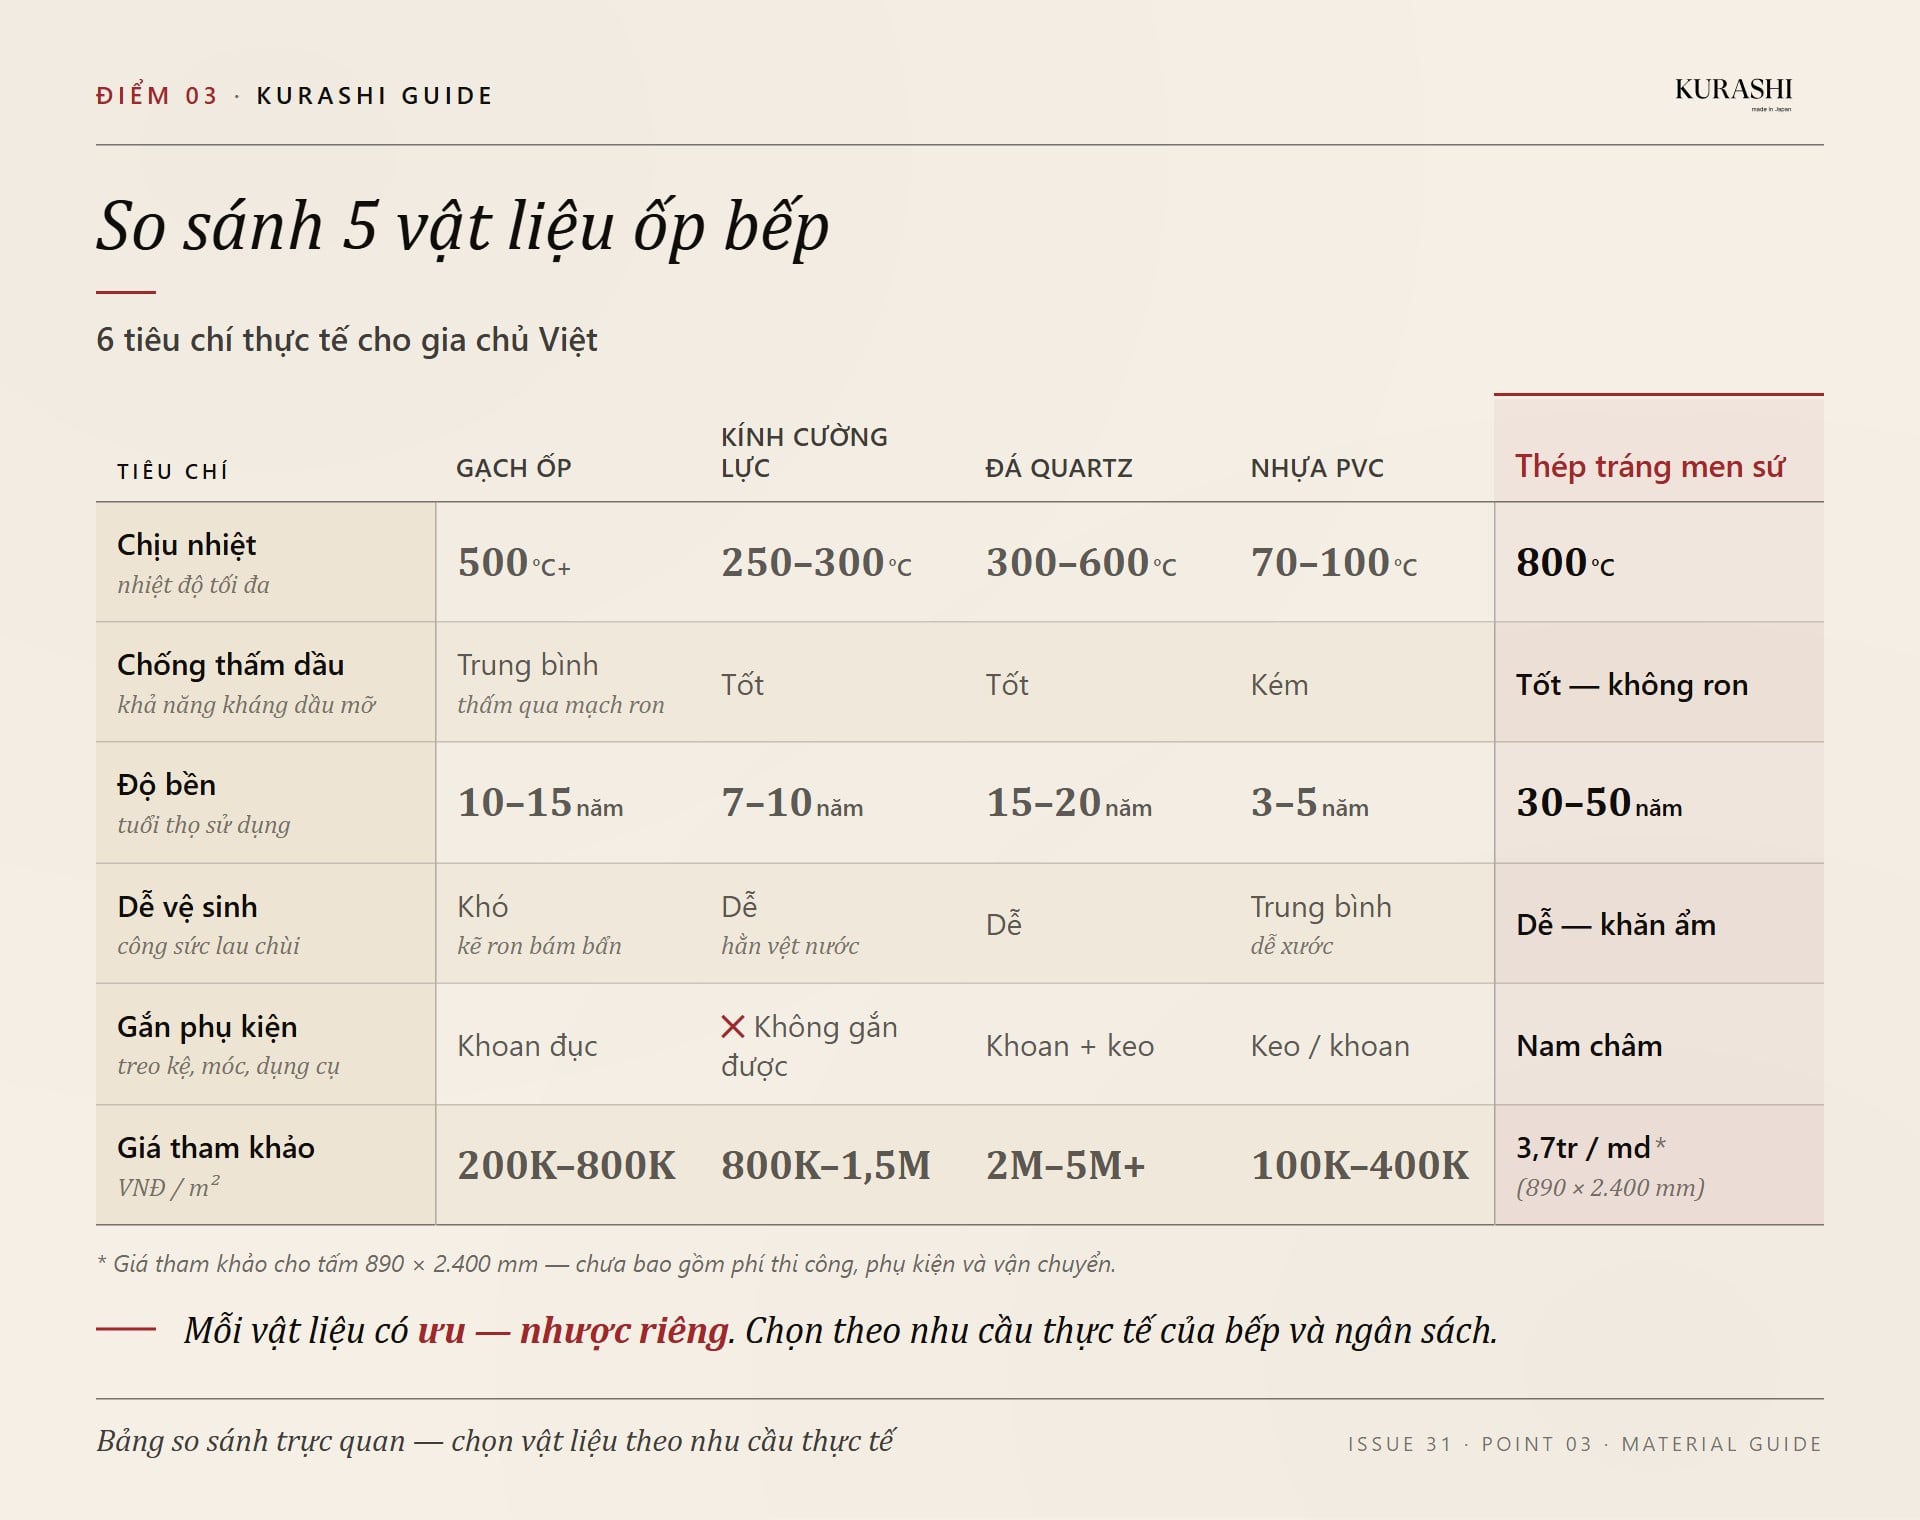Click the 'Tốt — không ron' cell

point(1632,685)
